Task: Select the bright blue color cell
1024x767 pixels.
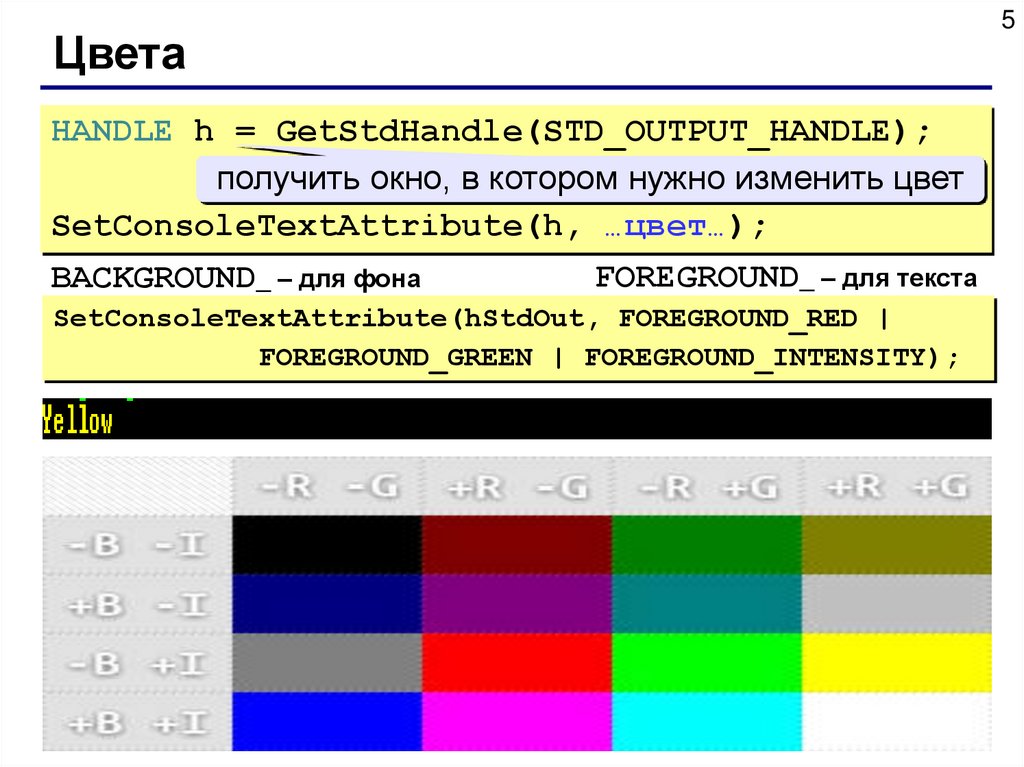Action: (x=327, y=721)
